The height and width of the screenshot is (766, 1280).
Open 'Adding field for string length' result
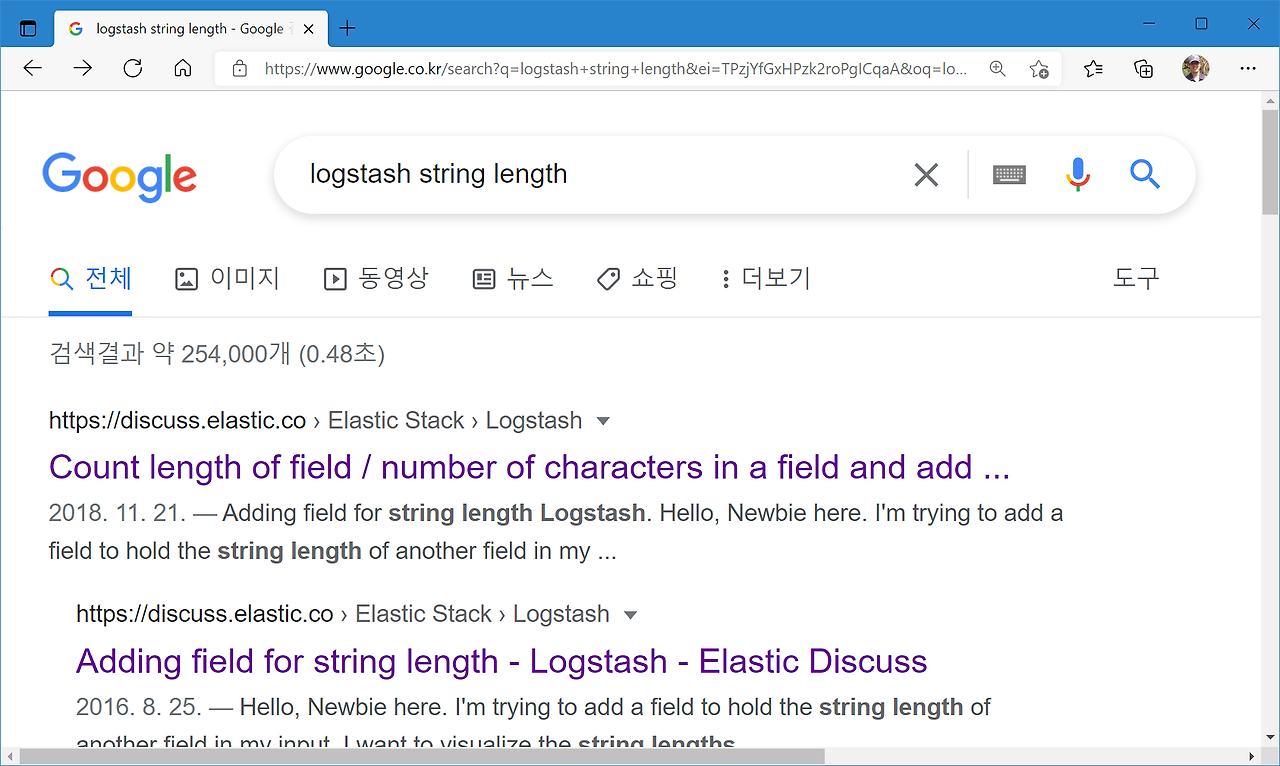click(501, 661)
